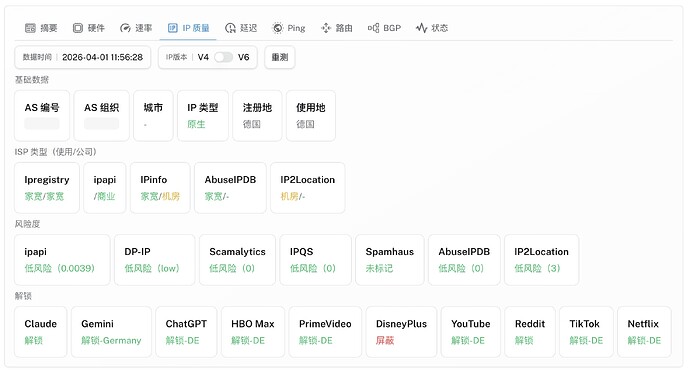Click the speedometer icon for 速率
This screenshot has height=371, width=690.
[x=125, y=28]
